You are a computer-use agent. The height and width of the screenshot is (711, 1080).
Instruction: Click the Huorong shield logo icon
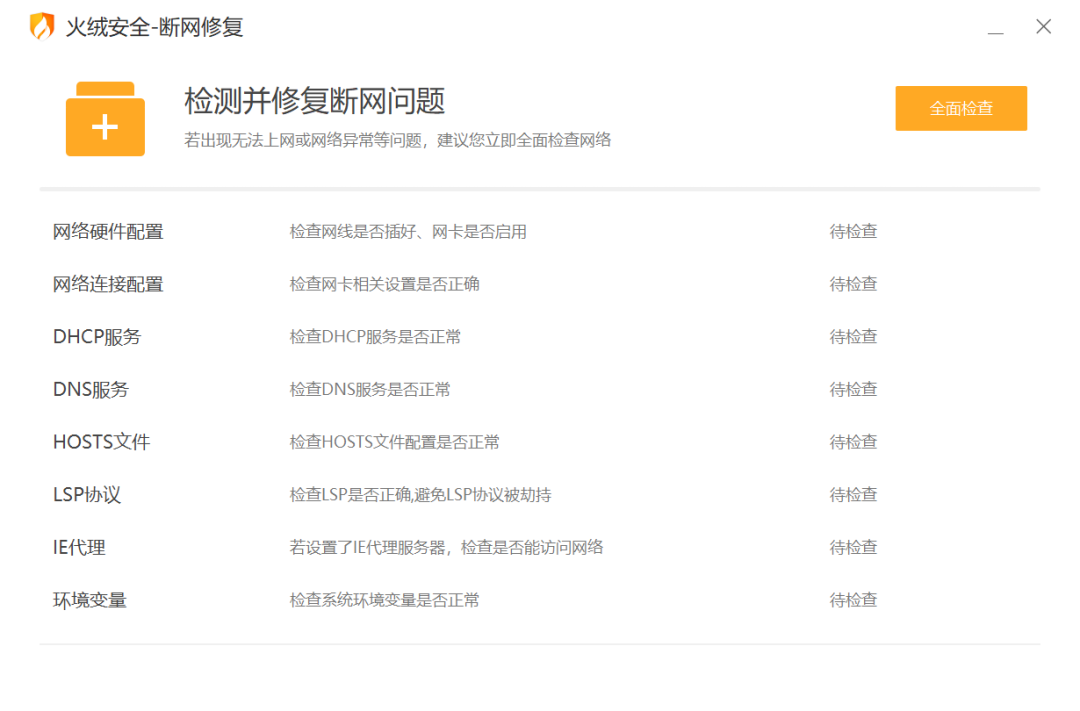click(42, 27)
